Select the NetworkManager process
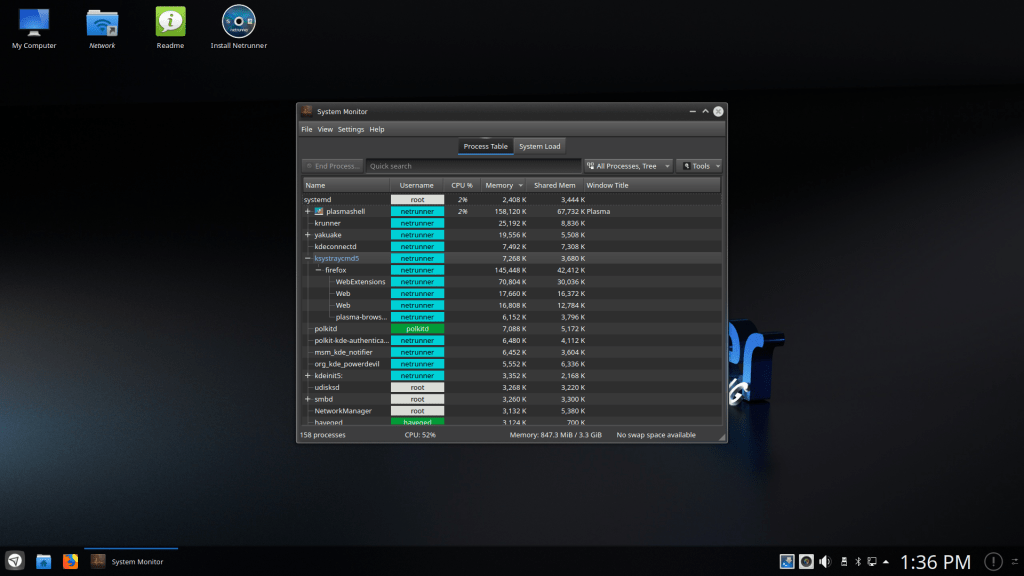Image resolution: width=1024 pixels, height=576 pixels. (x=343, y=411)
